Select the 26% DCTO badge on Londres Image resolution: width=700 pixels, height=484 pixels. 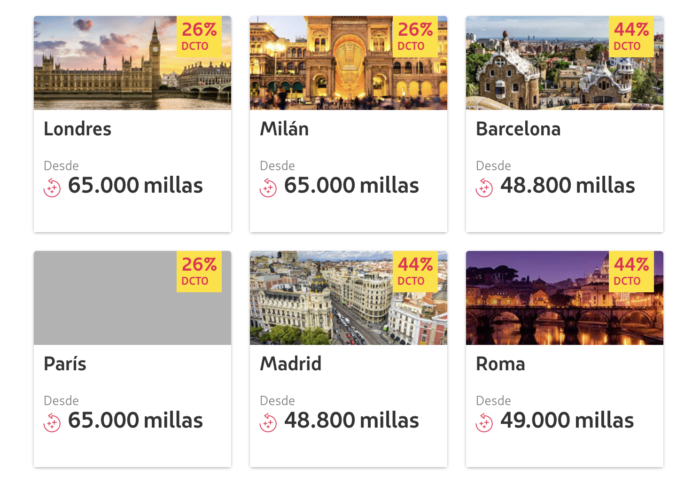pyautogui.click(x=199, y=37)
